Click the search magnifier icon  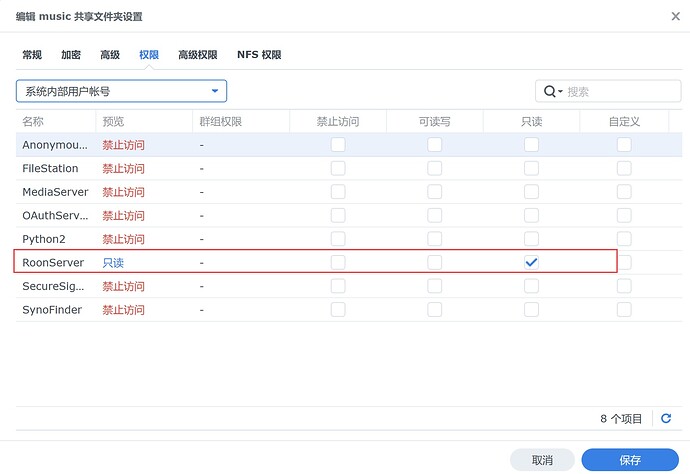click(x=550, y=92)
